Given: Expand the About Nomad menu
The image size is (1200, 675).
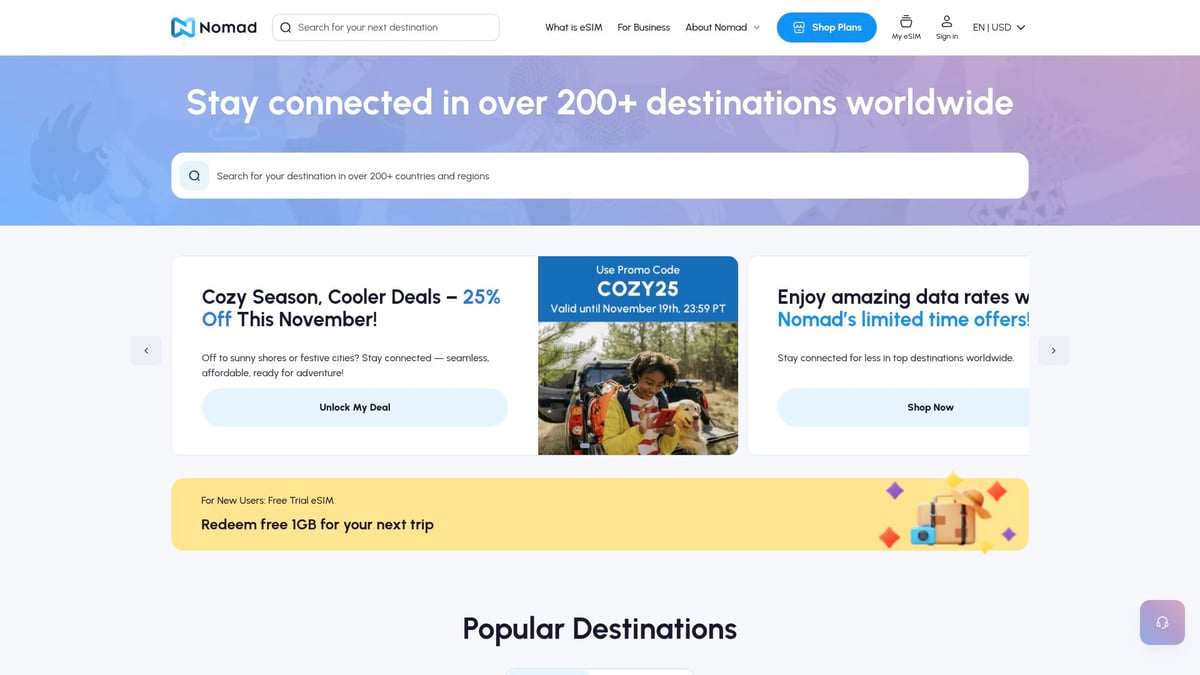Looking at the screenshot, I should (723, 27).
